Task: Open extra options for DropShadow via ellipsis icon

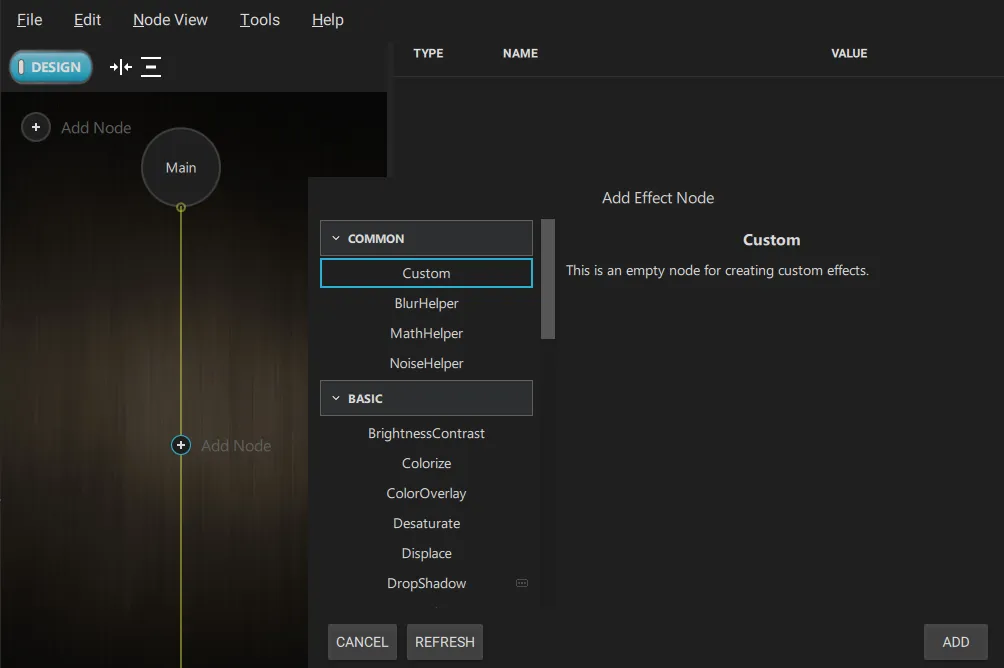Action: (521, 582)
